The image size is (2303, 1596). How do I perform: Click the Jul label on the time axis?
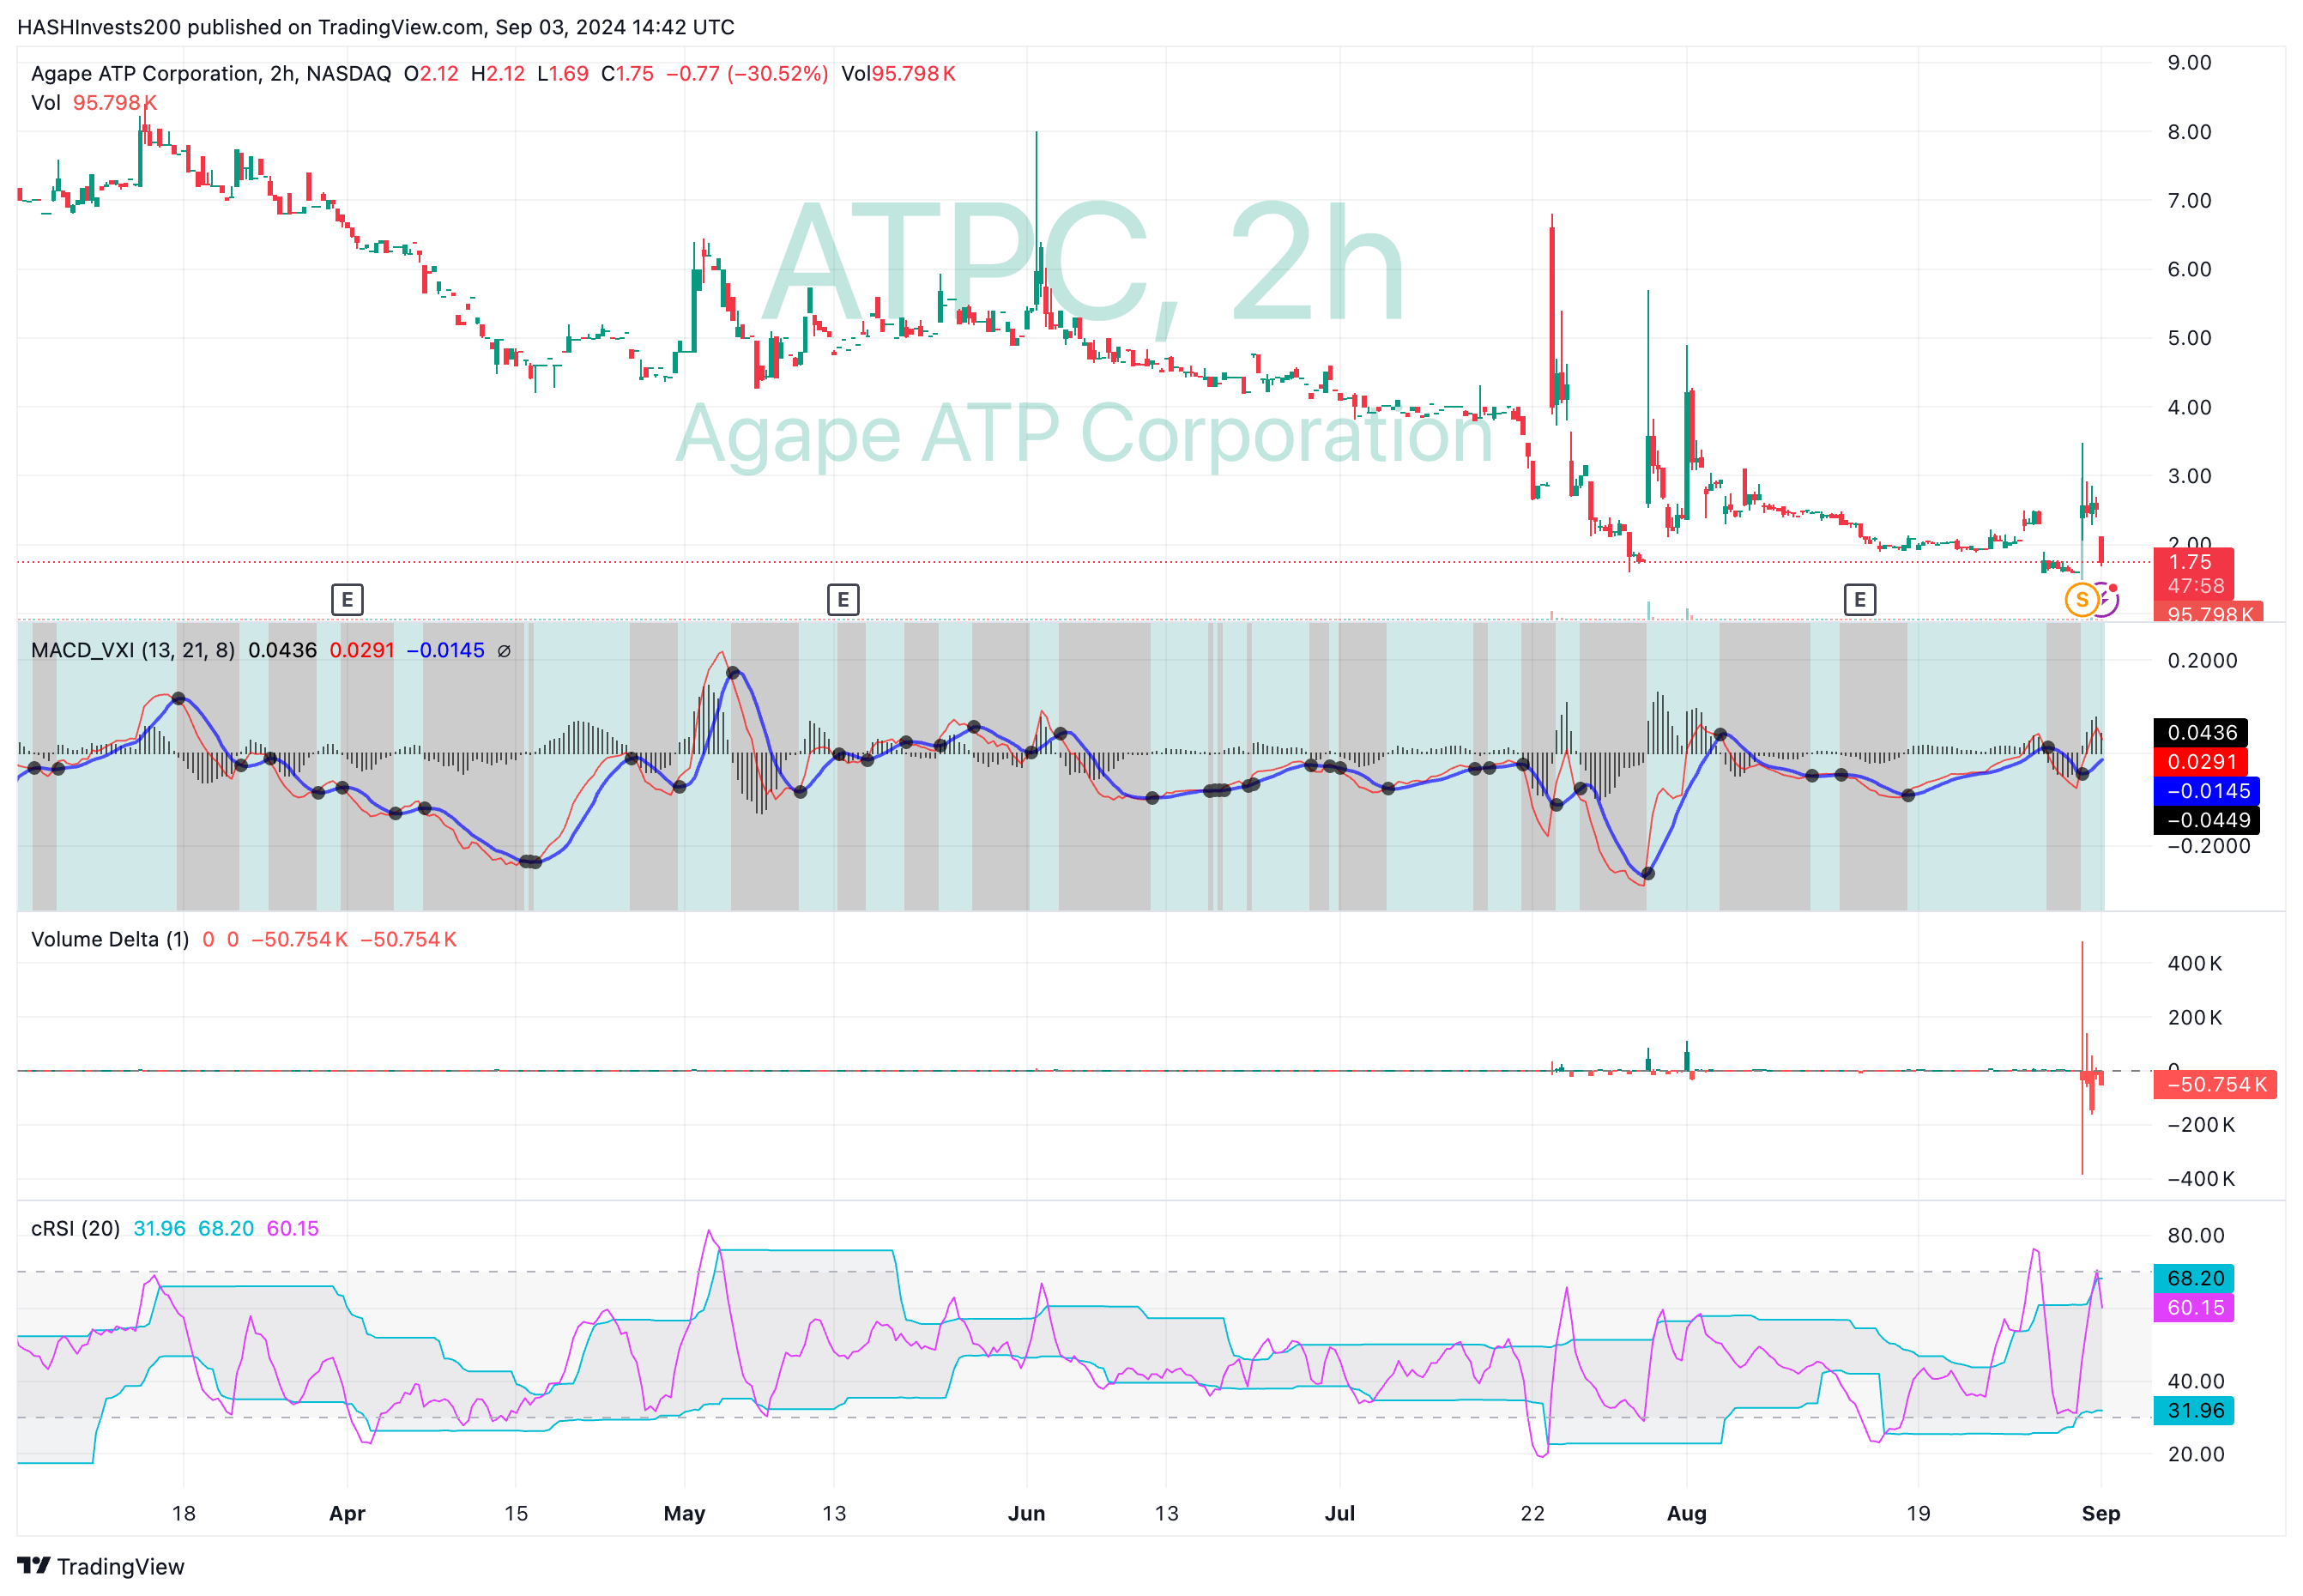1340,1514
